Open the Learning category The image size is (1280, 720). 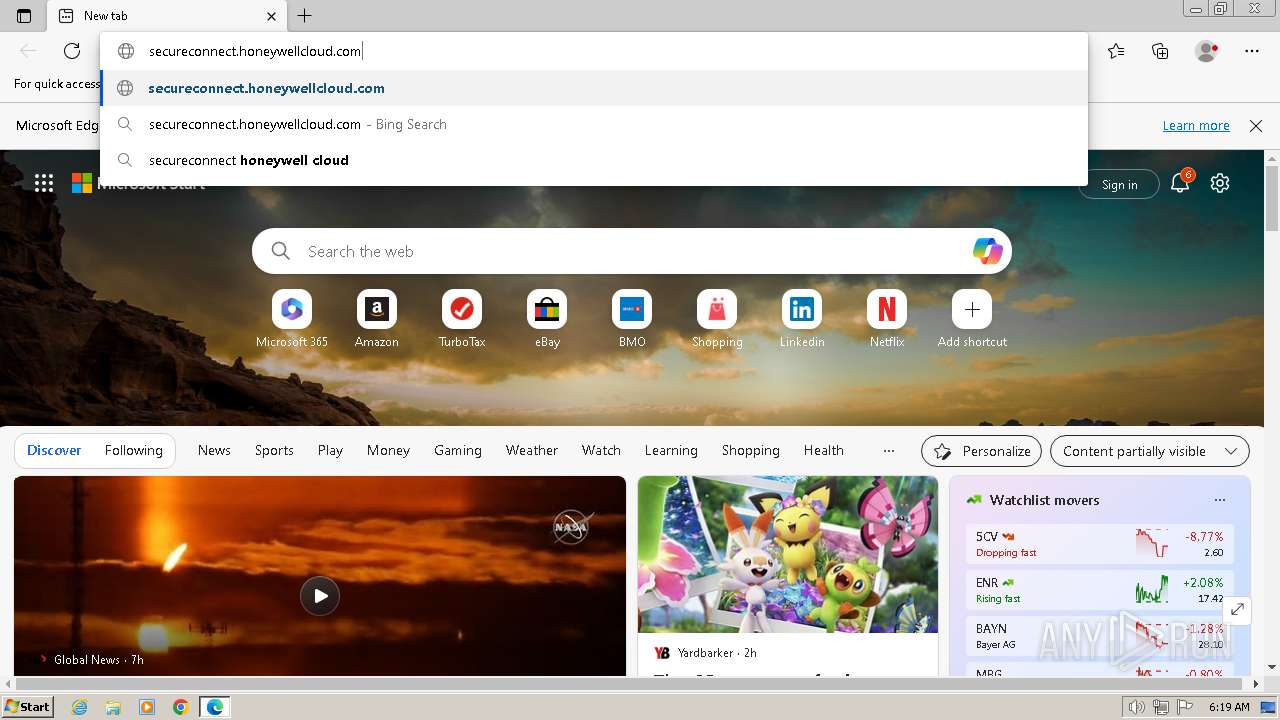(x=671, y=450)
